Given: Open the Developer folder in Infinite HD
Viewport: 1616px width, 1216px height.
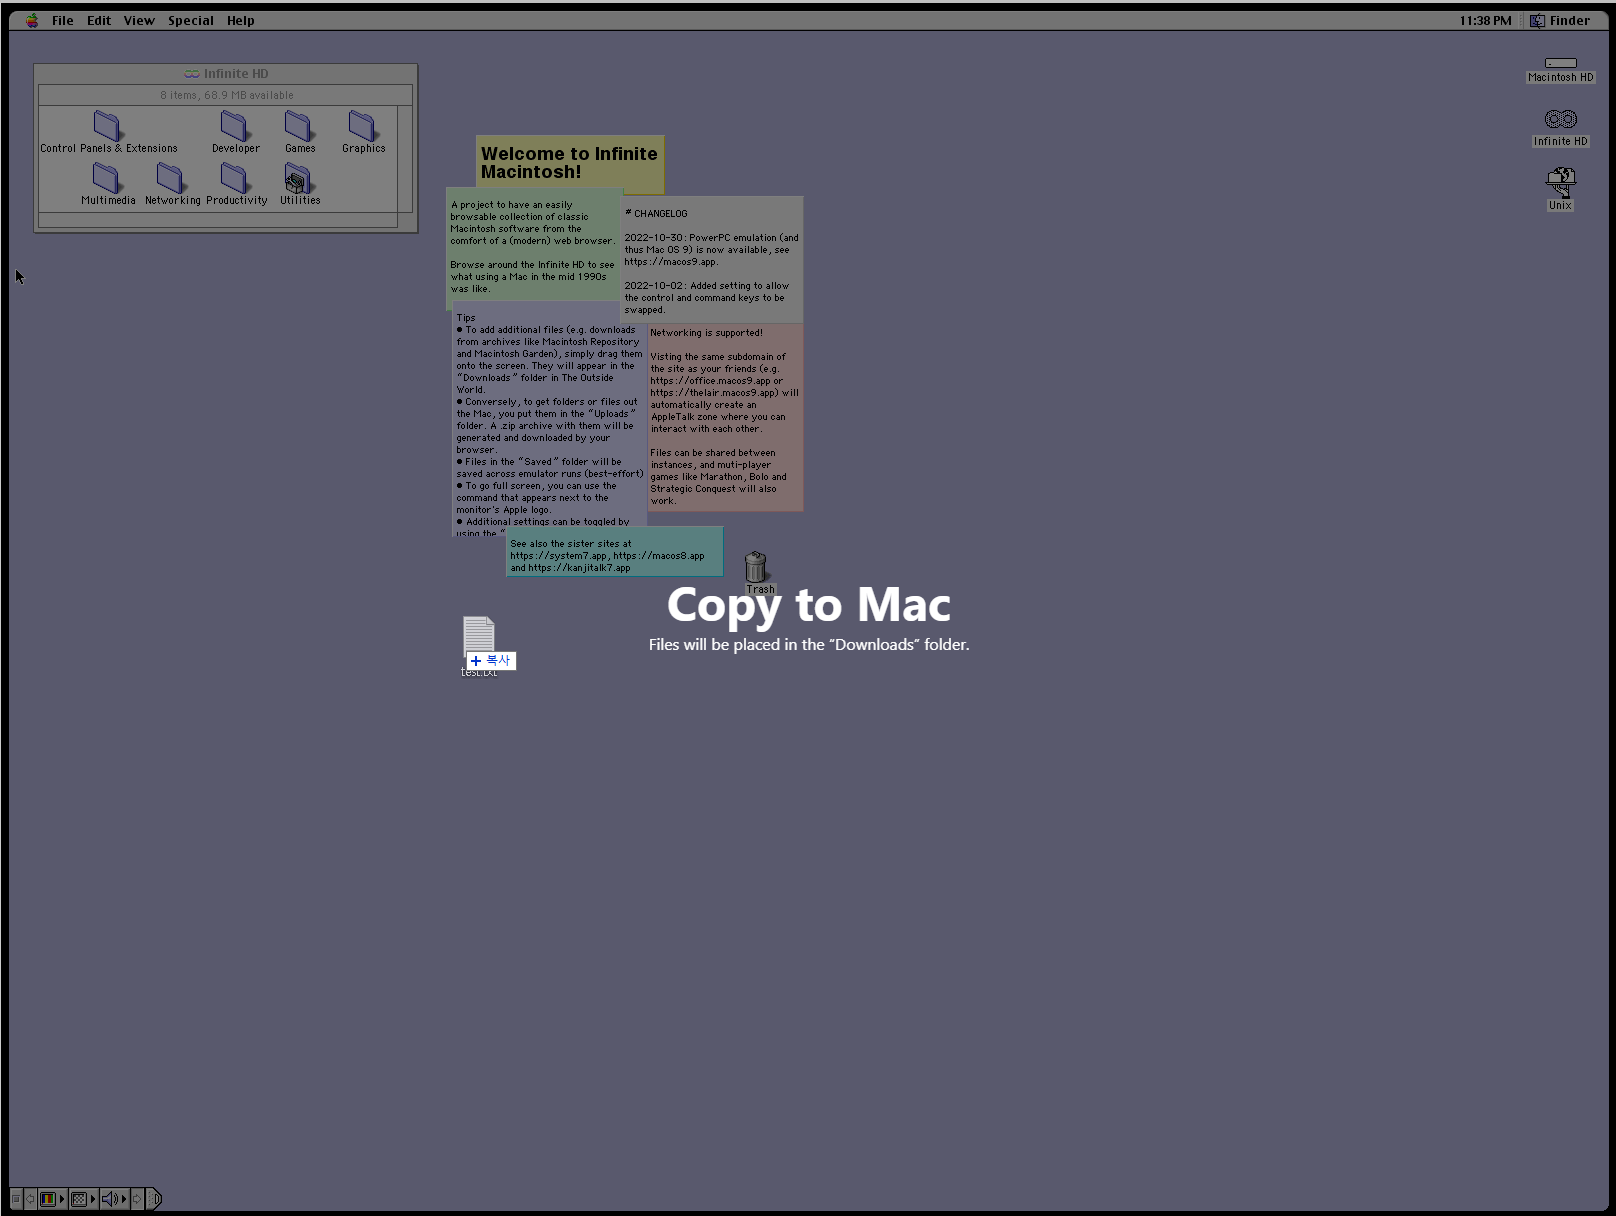Looking at the screenshot, I should pos(235,132).
